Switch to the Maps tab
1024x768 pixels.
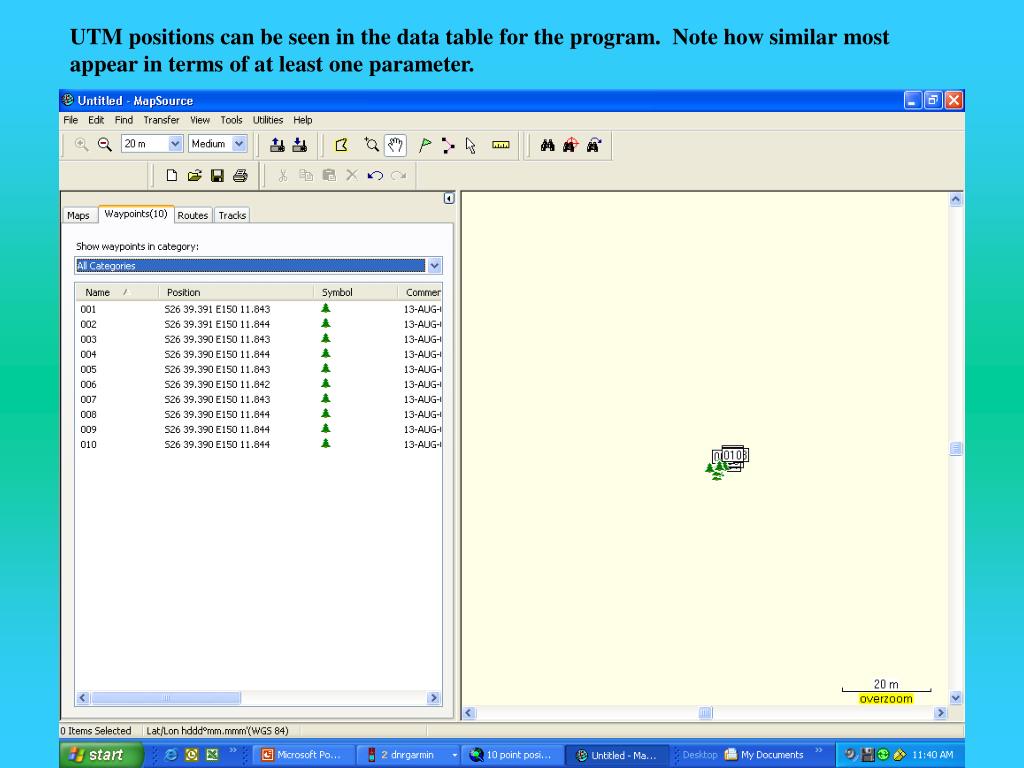[x=78, y=216]
